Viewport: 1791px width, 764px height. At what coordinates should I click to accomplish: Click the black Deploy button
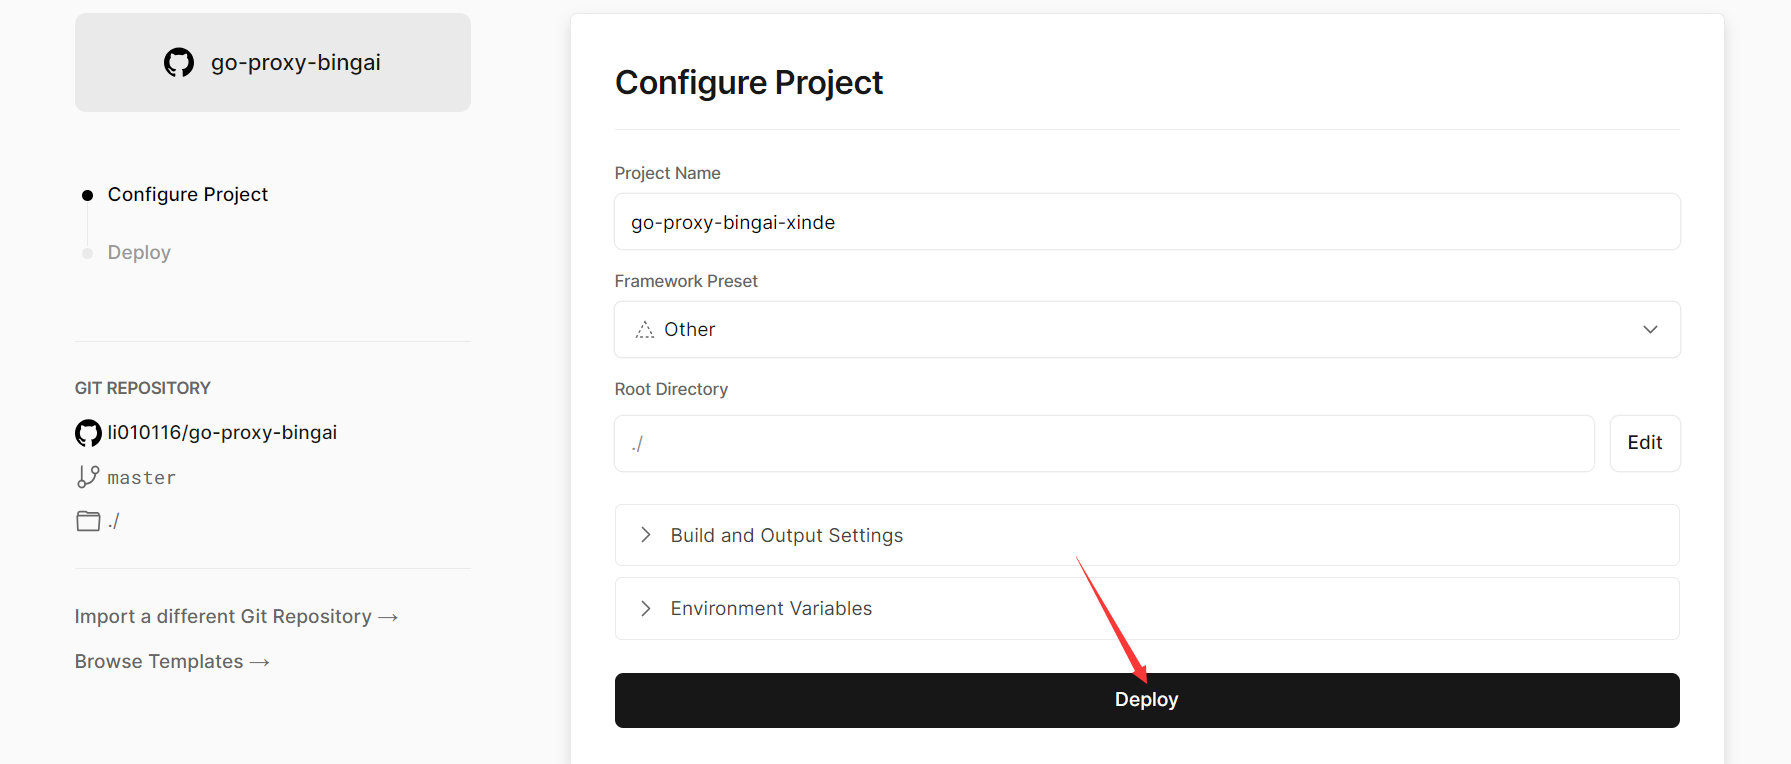click(x=1147, y=700)
